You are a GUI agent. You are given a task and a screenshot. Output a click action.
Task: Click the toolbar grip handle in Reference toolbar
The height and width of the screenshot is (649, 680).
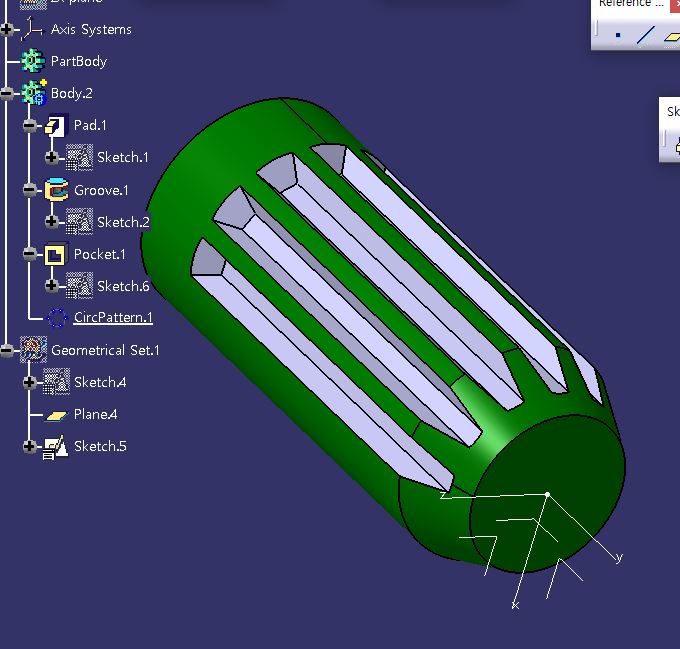[x=597, y=29]
